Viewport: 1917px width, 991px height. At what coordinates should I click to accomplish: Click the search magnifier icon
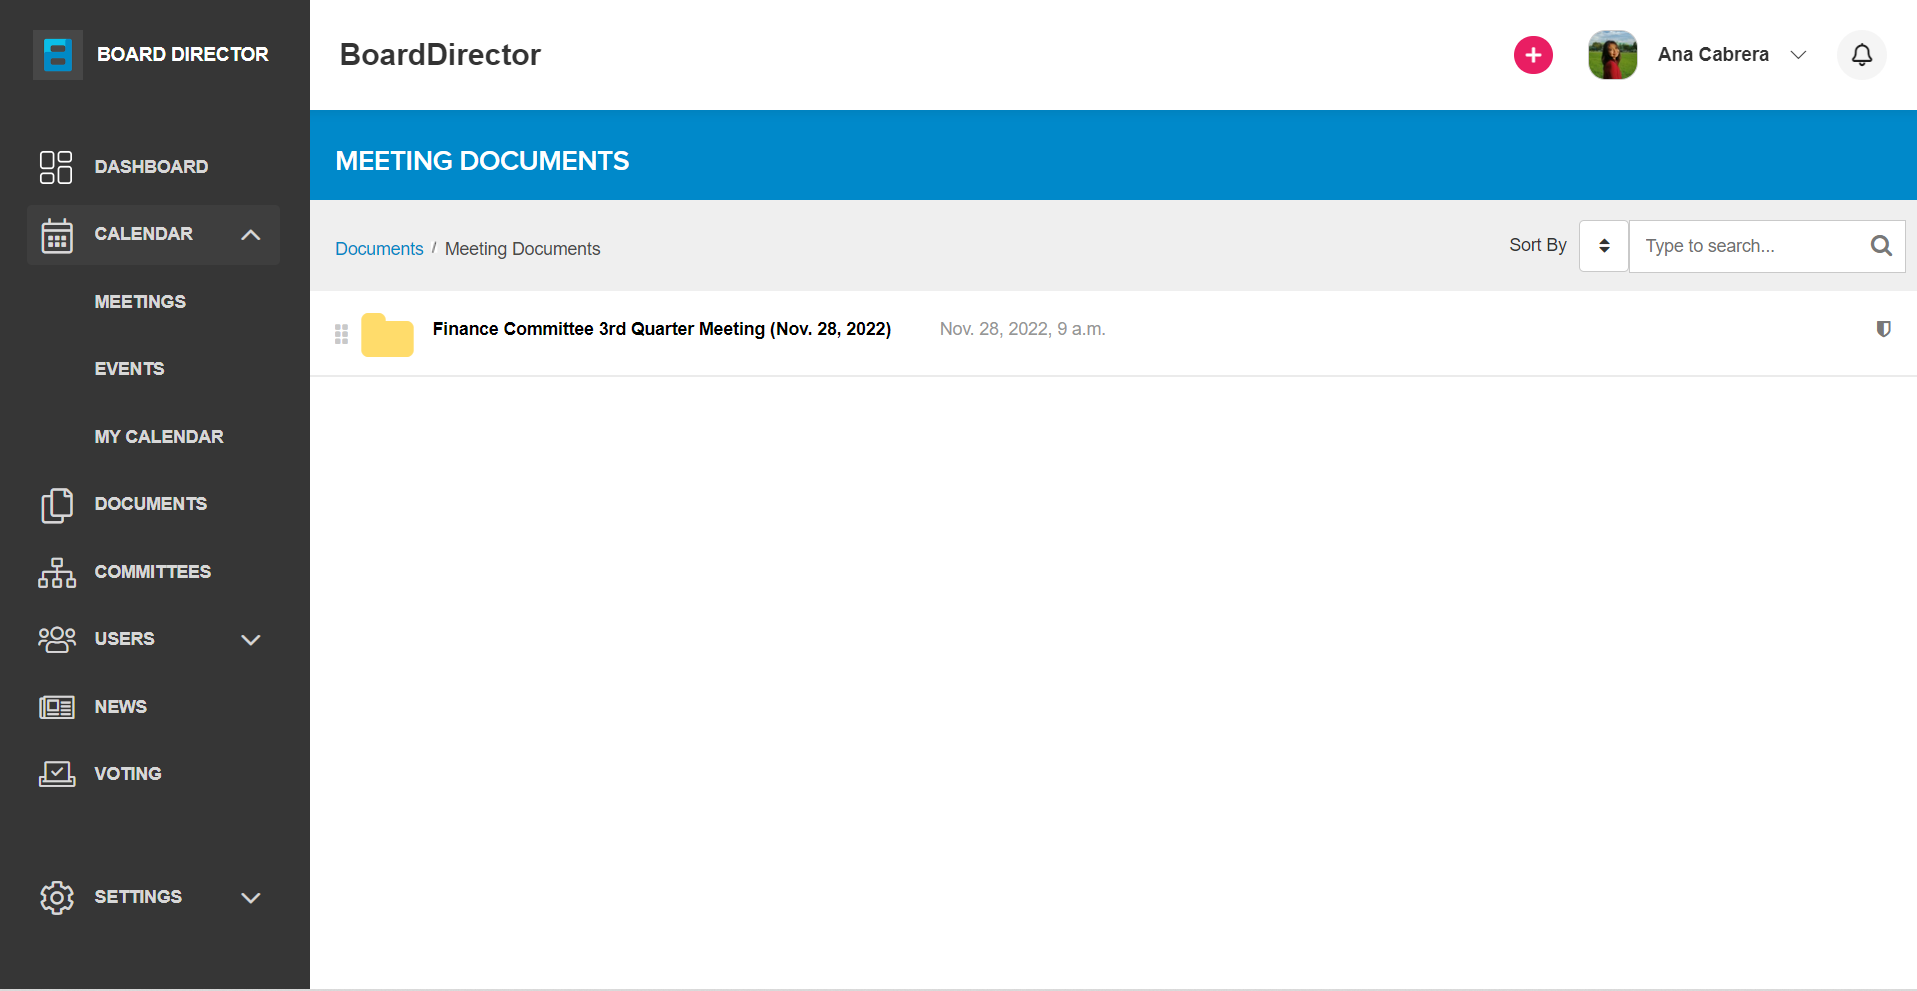[x=1880, y=246]
